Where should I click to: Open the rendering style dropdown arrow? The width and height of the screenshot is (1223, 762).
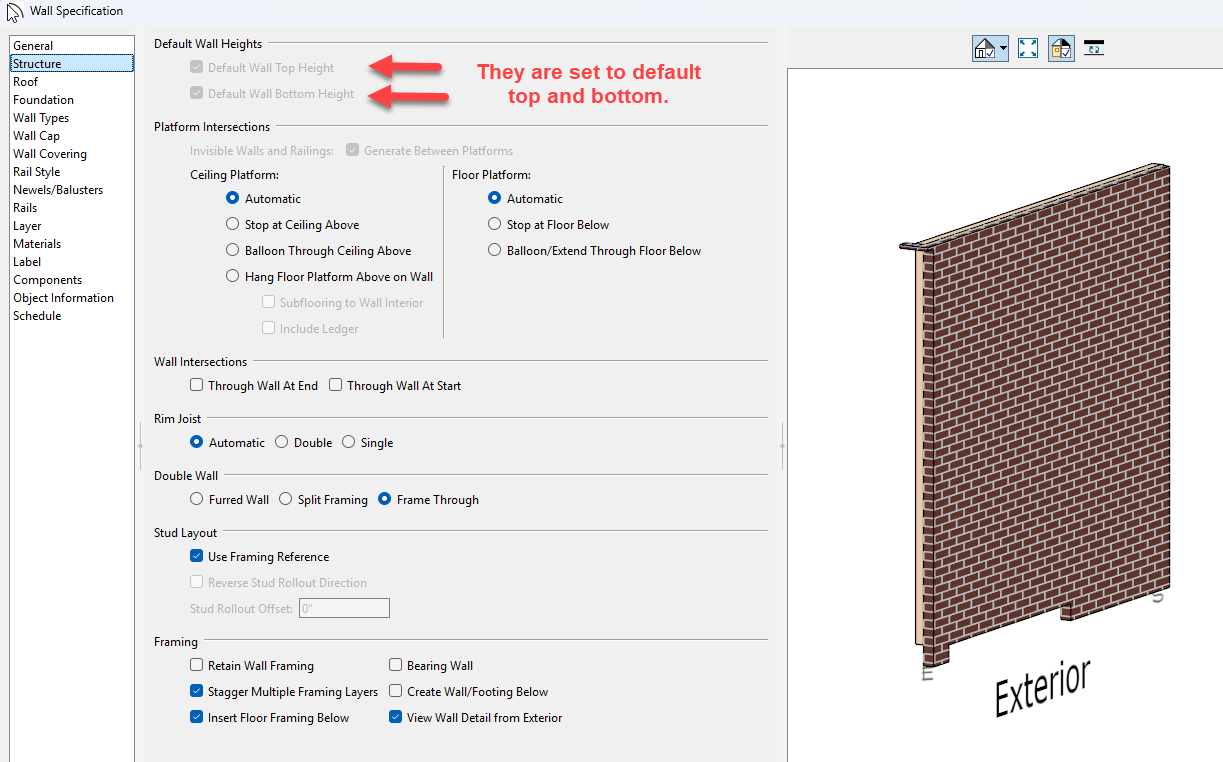coord(1003,48)
